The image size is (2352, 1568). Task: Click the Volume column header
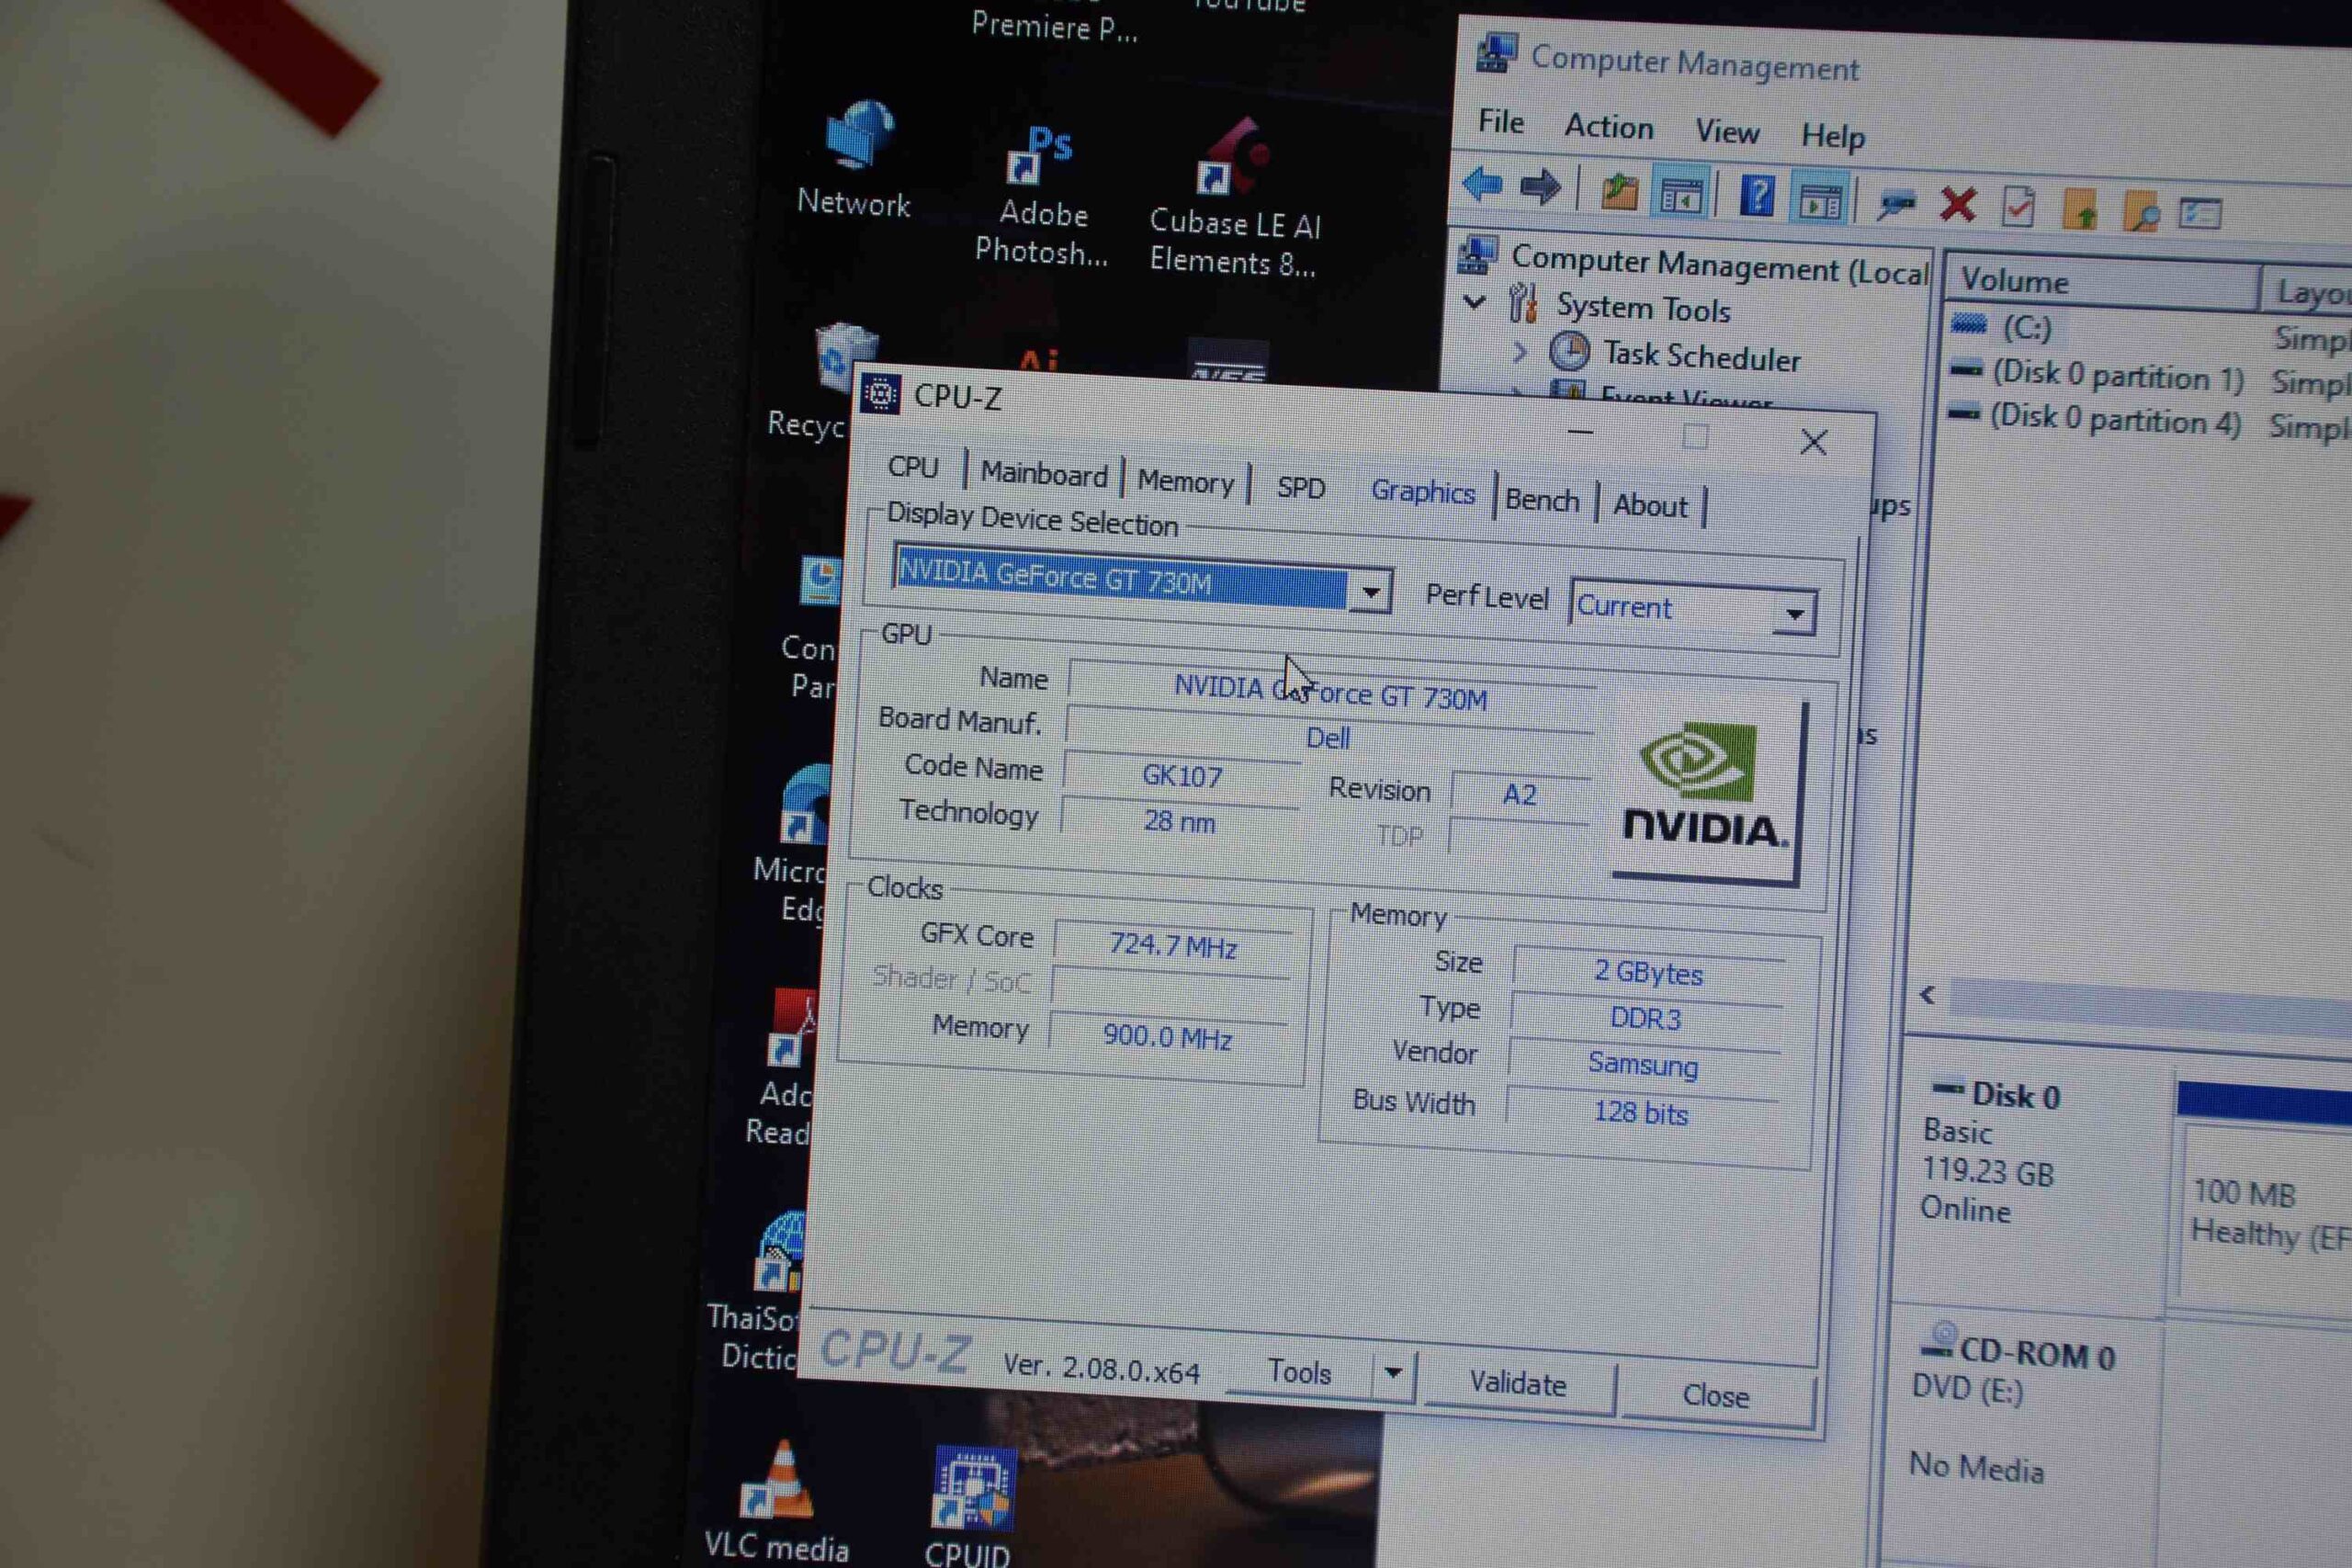pyautogui.click(x=2100, y=283)
